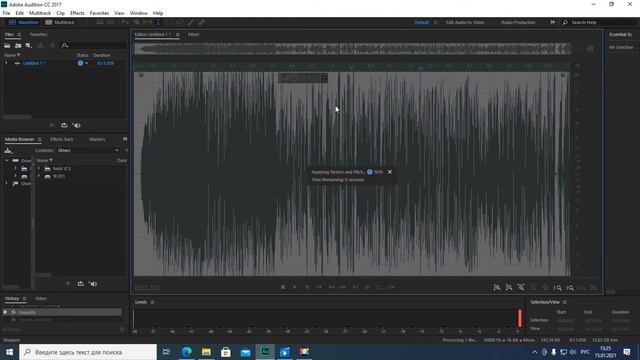
Task: Delete history state trash icon
Action: click(122, 329)
